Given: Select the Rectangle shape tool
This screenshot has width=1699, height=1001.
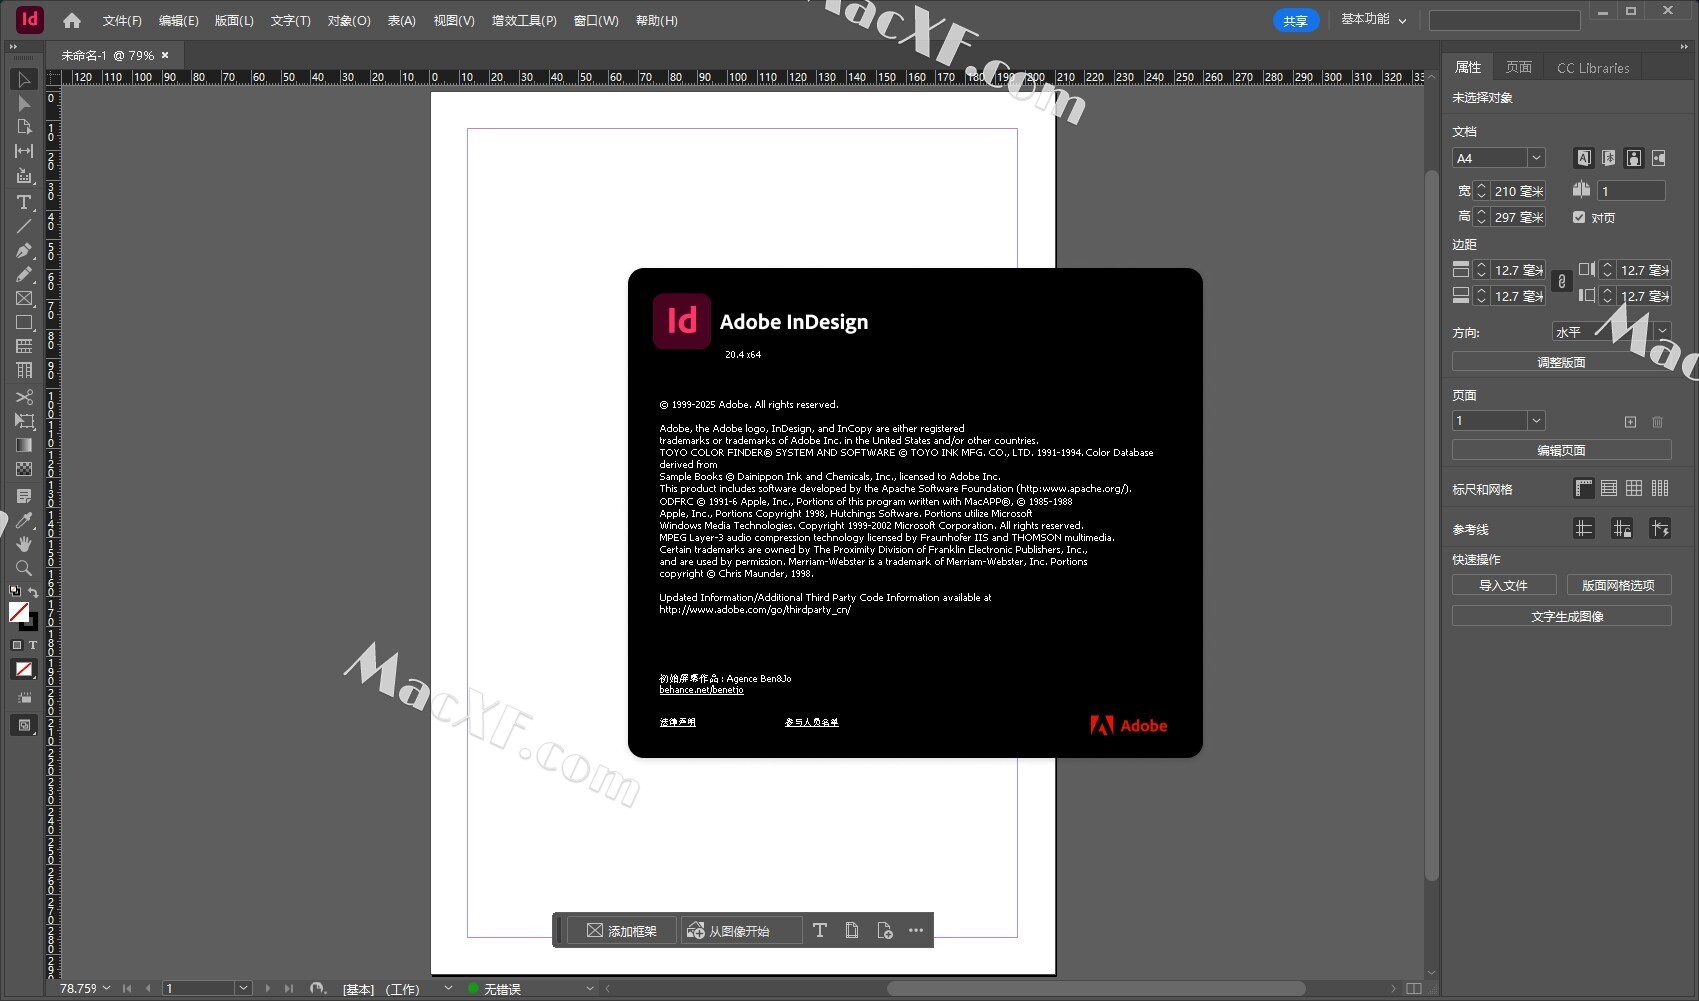Looking at the screenshot, I should click(x=24, y=322).
